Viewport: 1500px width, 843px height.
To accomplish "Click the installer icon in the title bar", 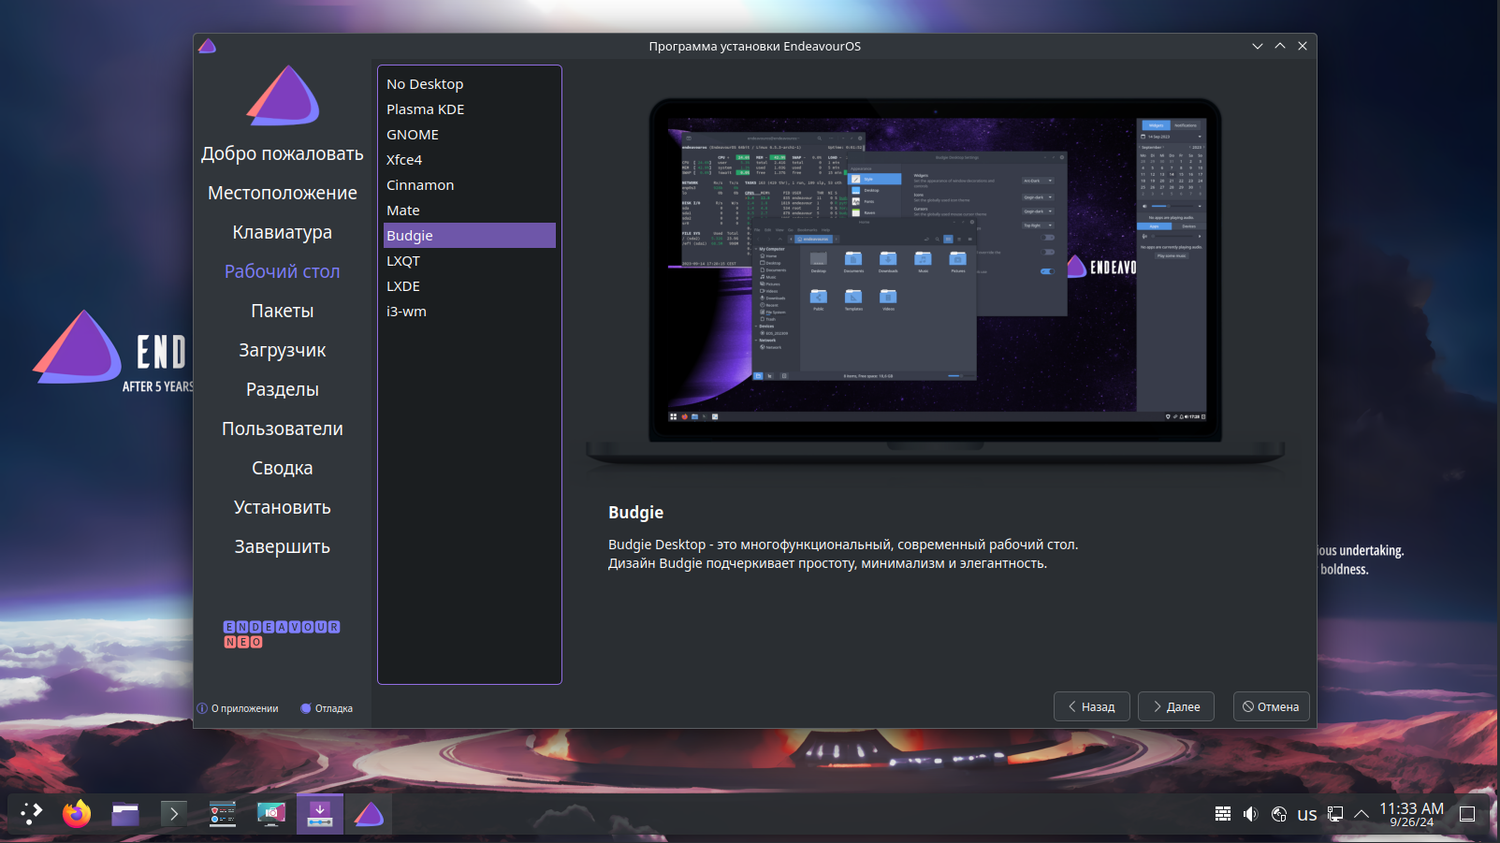I will point(207,46).
